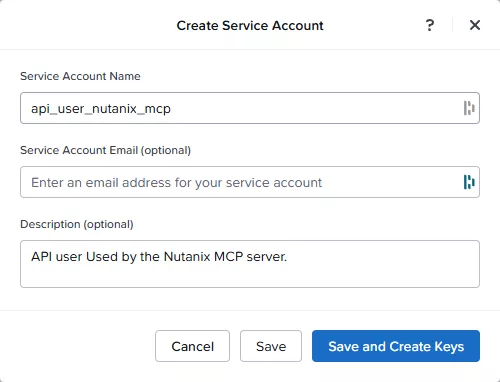Click password manager icon in Service Account Email field

tap(469, 182)
